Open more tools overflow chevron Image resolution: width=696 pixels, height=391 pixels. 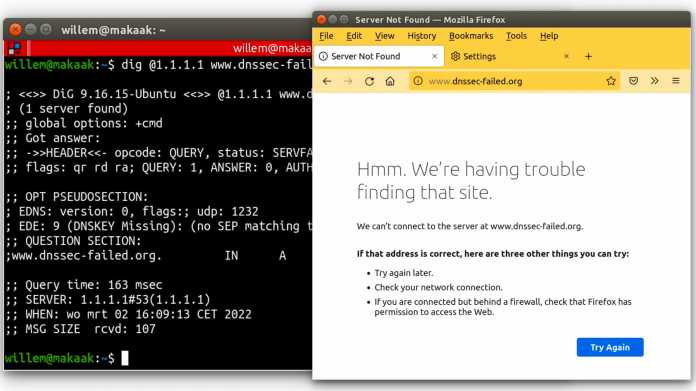655,81
